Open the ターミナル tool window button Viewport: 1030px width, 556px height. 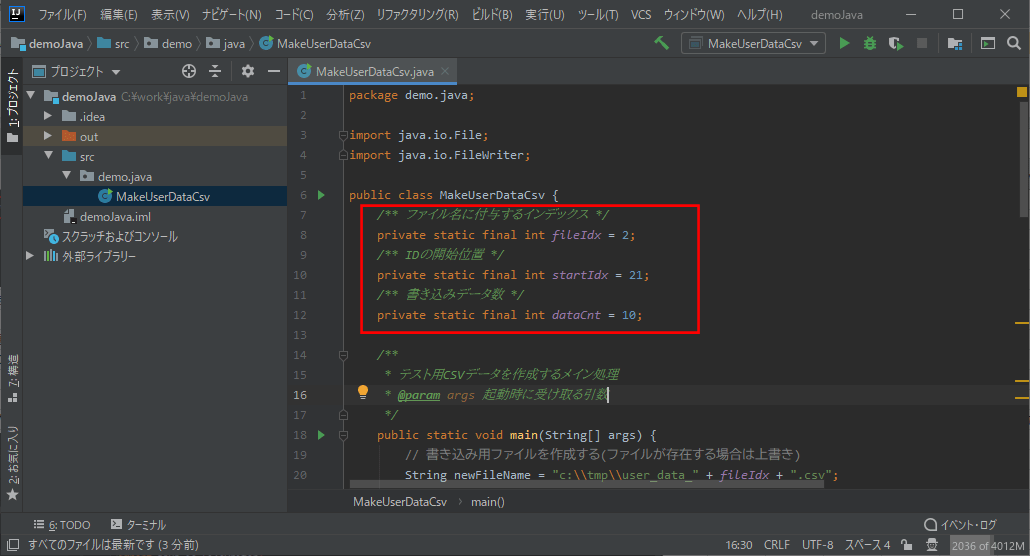tap(139, 525)
